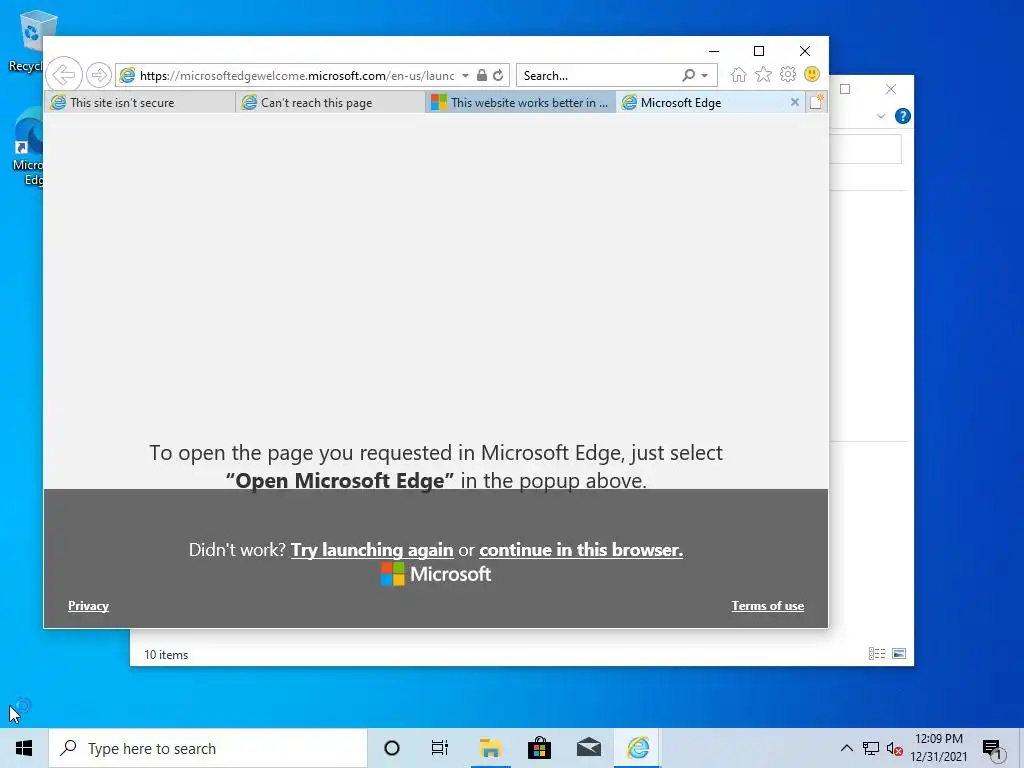
Task: Open the Home page via house icon
Action: pos(739,74)
